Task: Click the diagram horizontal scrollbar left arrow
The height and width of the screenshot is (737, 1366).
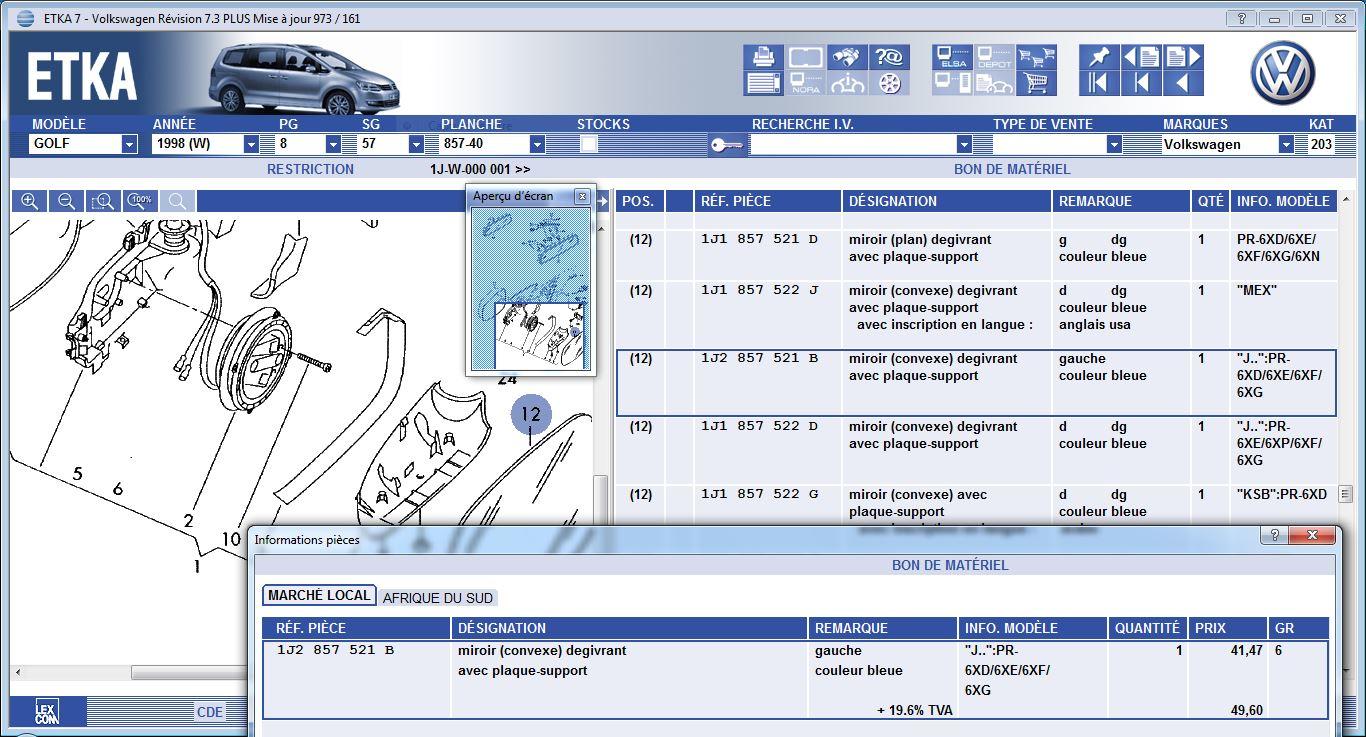Action: 16,673
